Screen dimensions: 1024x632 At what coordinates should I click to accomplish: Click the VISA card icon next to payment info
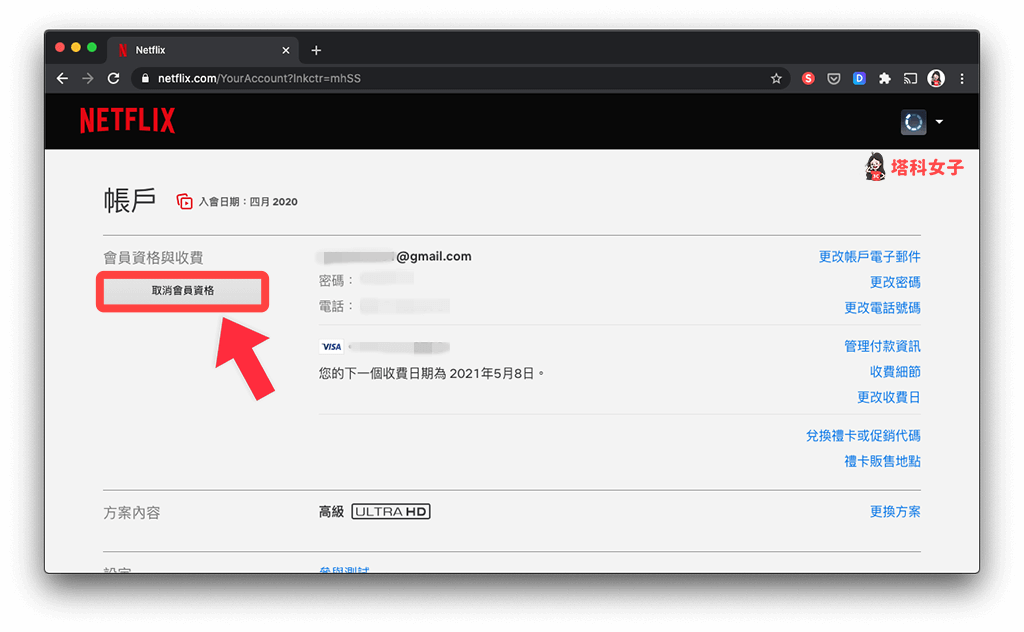(330, 346)
